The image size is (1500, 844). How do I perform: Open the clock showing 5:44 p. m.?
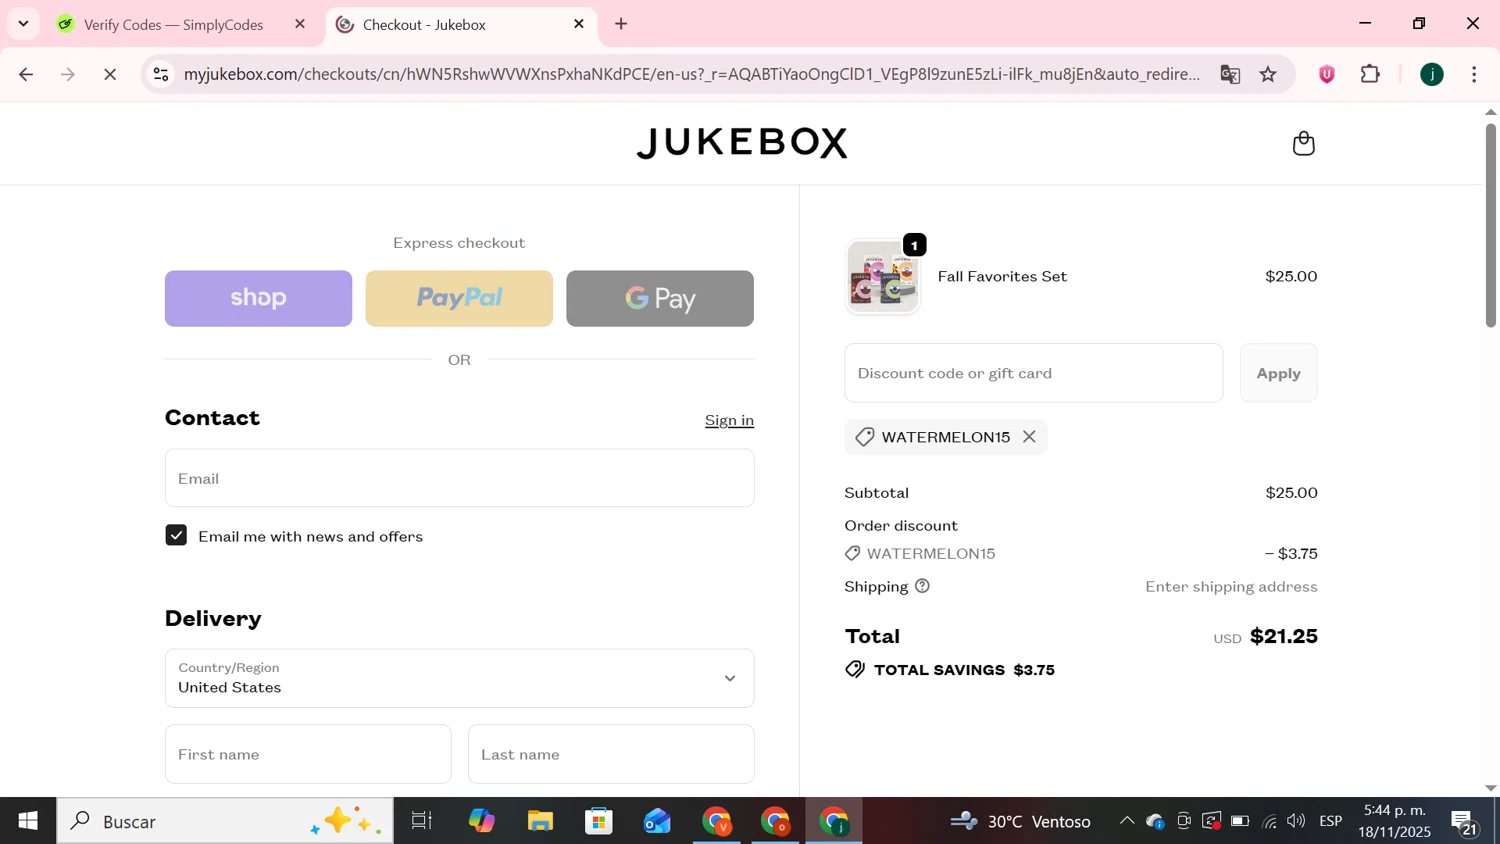[1394, 821]
